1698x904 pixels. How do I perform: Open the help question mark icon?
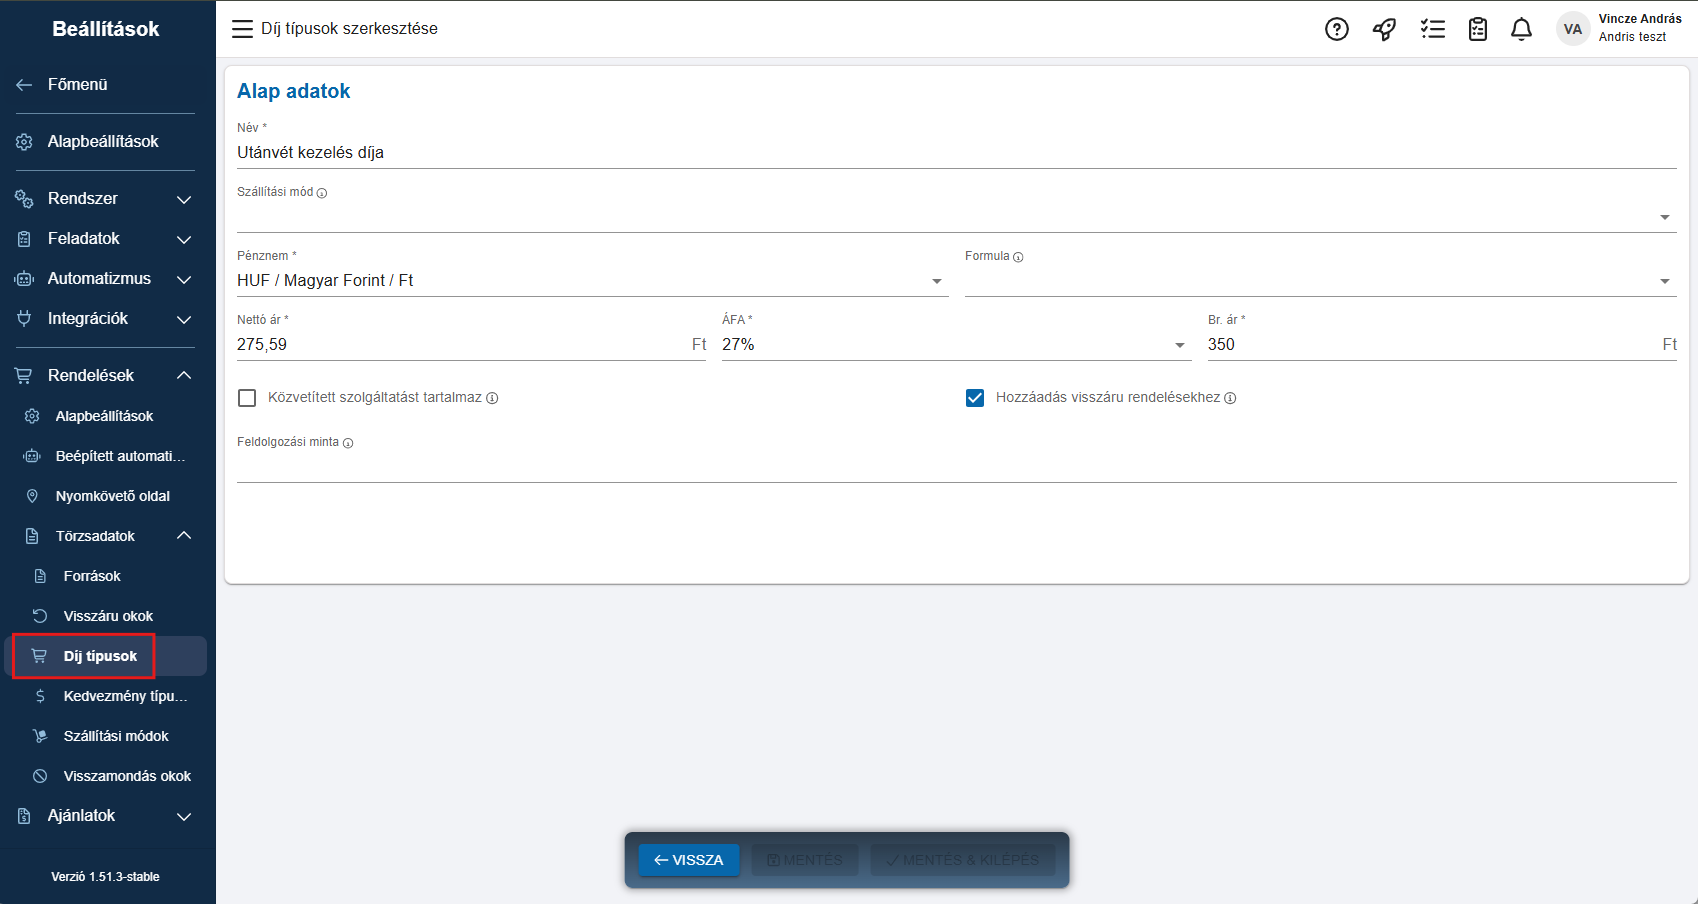[1337, 29]
